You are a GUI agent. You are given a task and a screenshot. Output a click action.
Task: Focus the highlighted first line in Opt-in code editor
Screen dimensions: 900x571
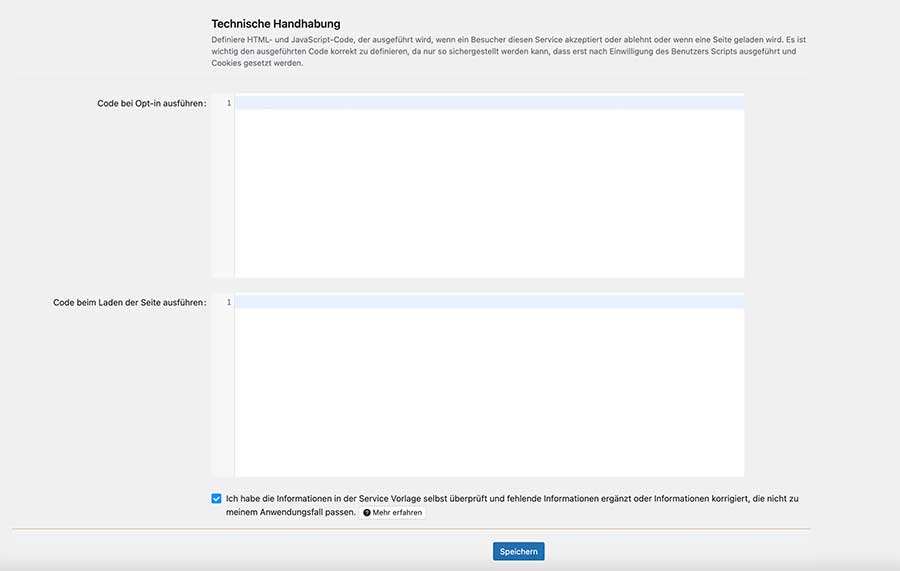(489, 103)
